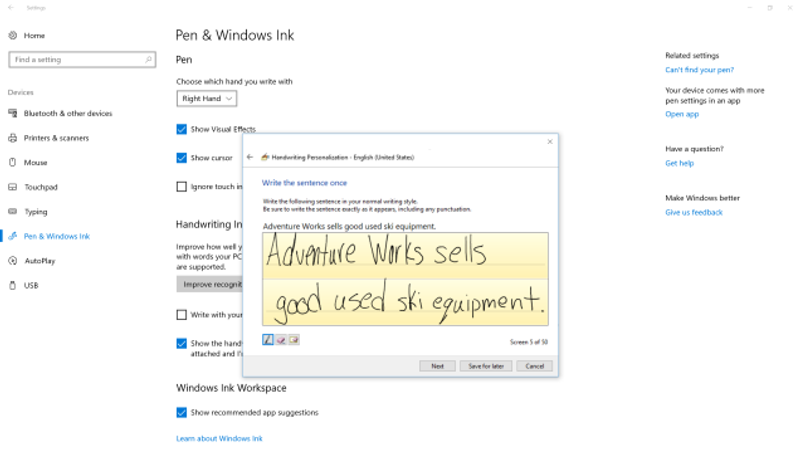Click the search magnifier in Find a setting
The width and height of the screenshot is (800, 450).
[148, 60]
